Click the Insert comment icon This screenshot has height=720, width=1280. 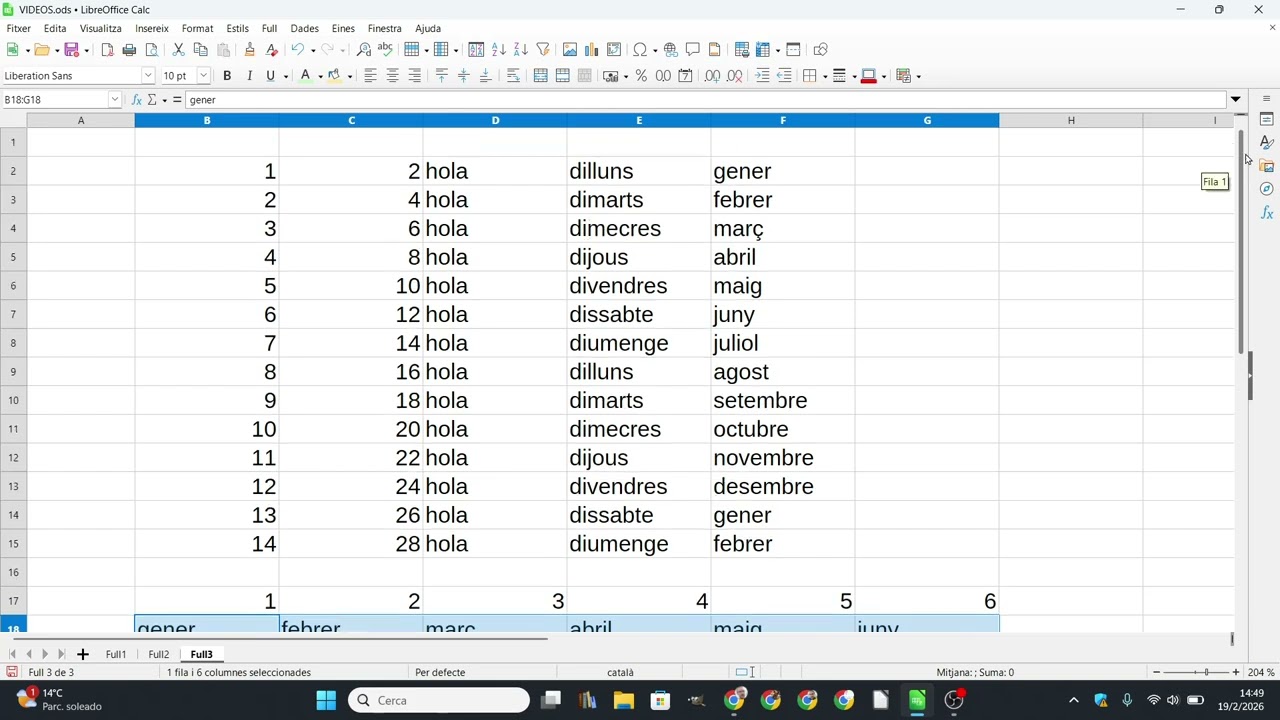(x=692, y=49)
